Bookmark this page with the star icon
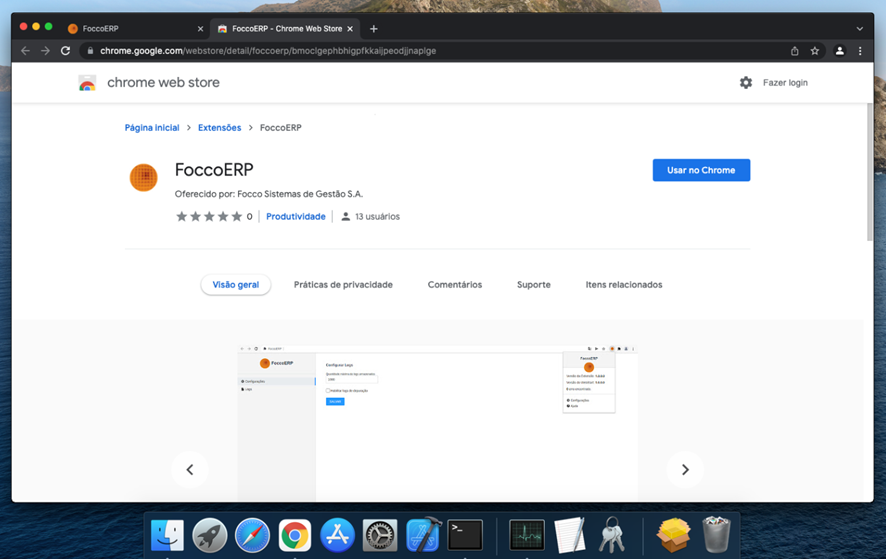This screenshot has width=886, height=559. coord(815,51)
